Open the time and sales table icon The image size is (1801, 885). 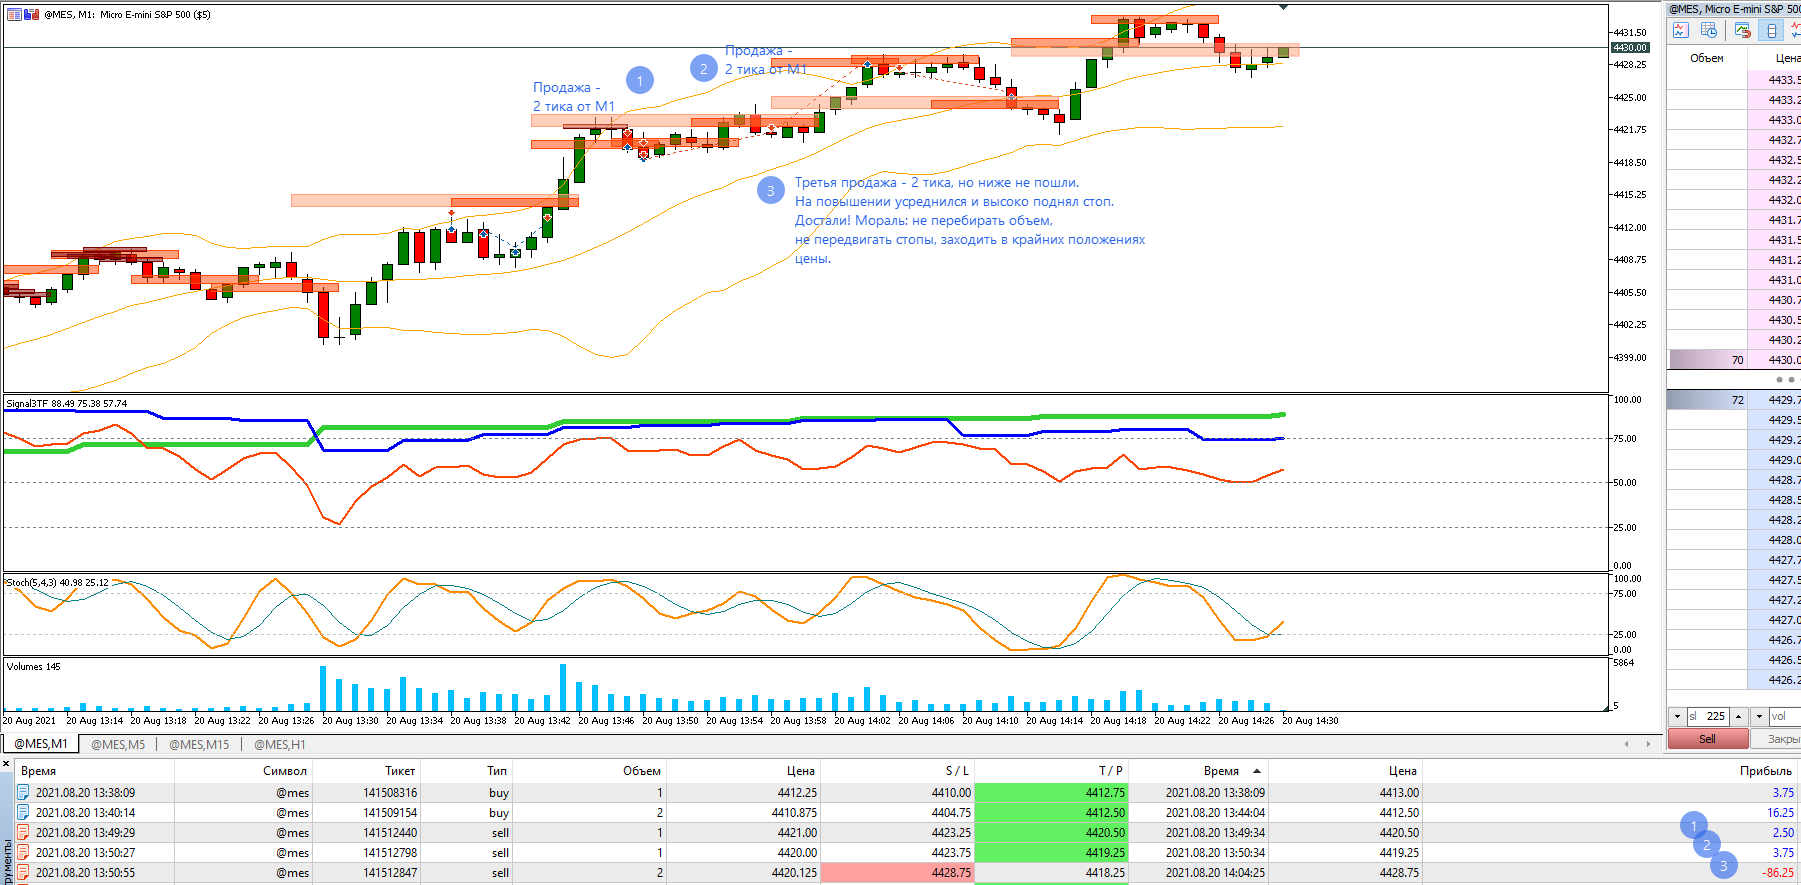click(1709, 30)
